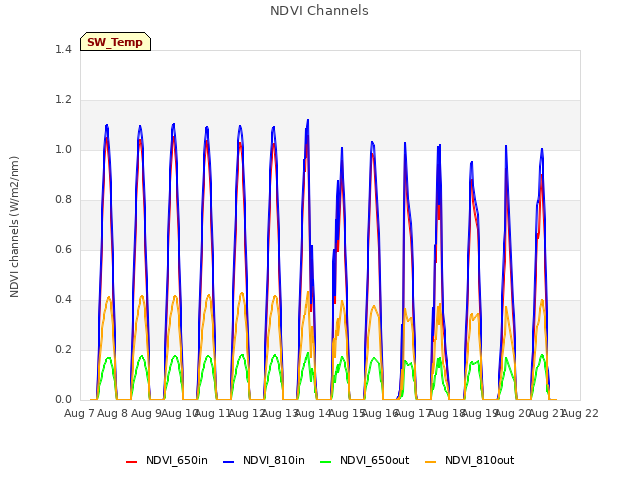The height and width of the screenshot is (480, 640).
Task: Click the Aug 19 x-axis label
Action: point(480,413)
